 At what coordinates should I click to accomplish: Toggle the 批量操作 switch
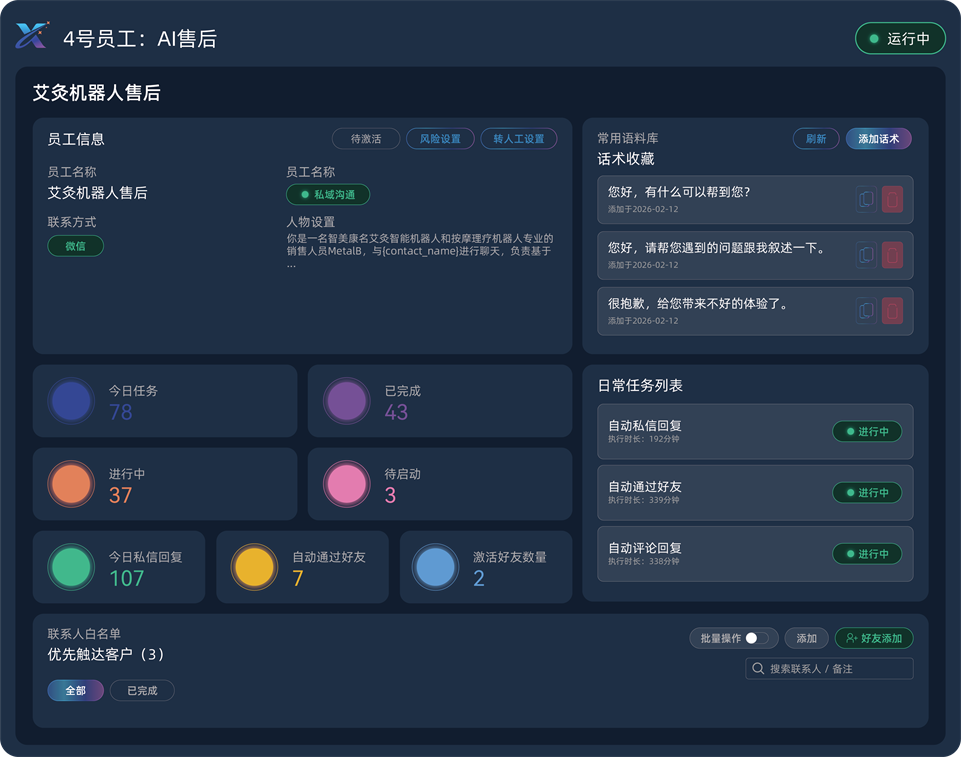point(758,638)
